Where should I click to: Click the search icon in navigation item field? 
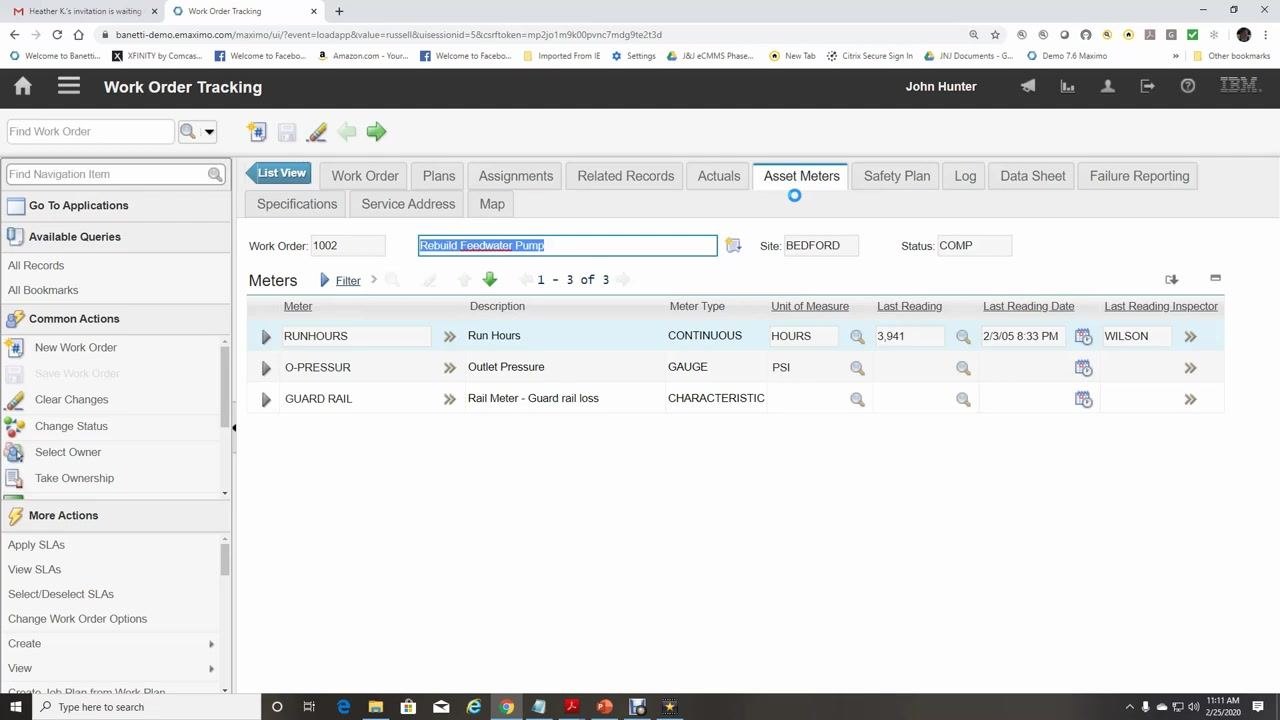215,174
